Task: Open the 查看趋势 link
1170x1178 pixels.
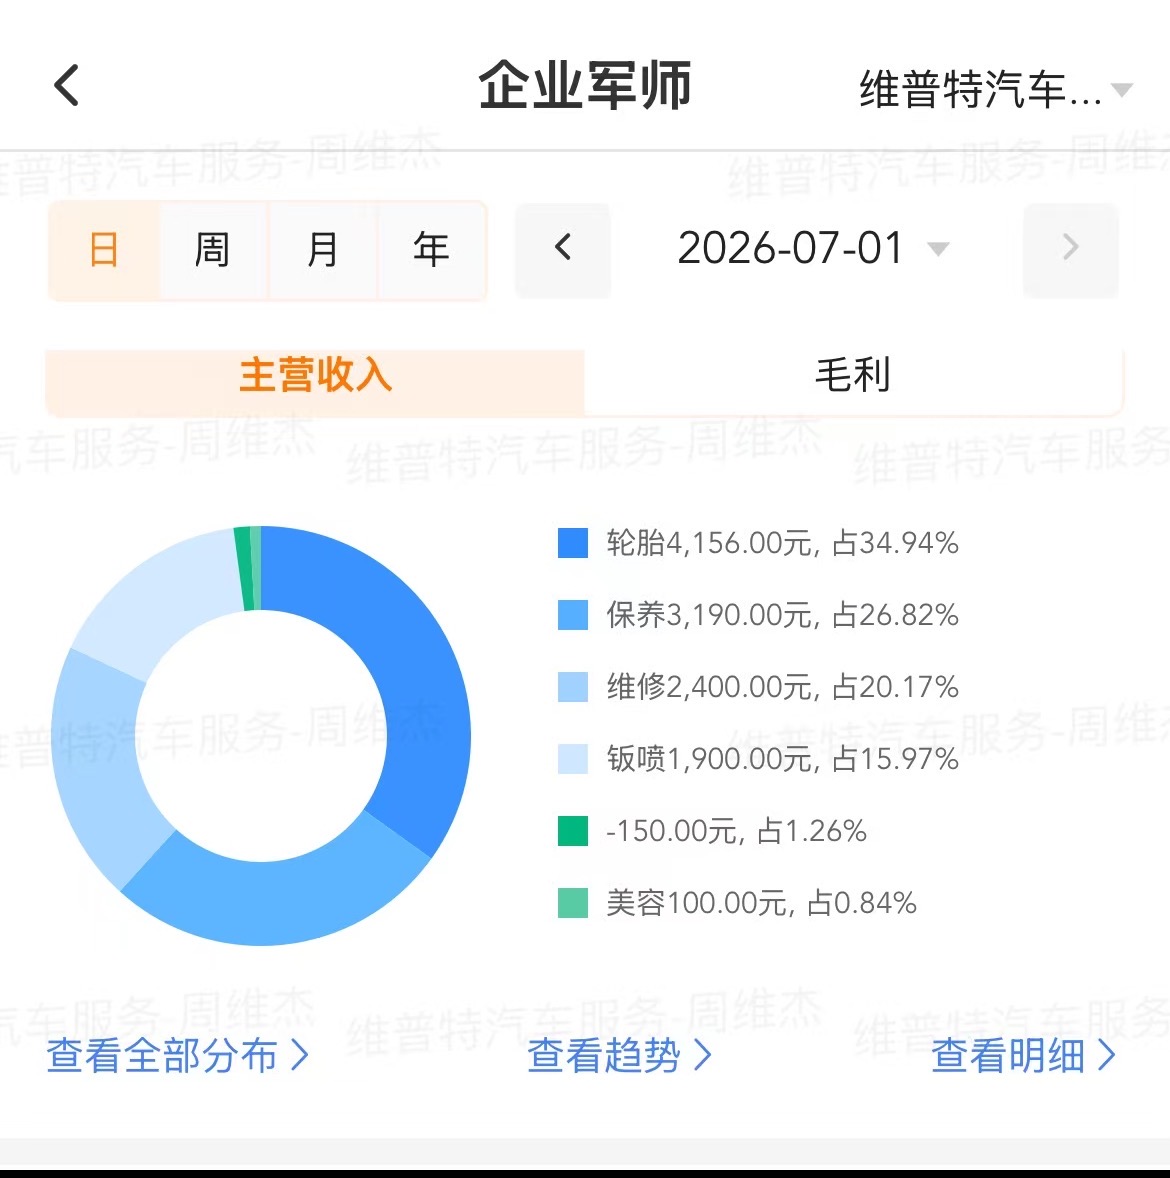Action: pos(620,1056)
